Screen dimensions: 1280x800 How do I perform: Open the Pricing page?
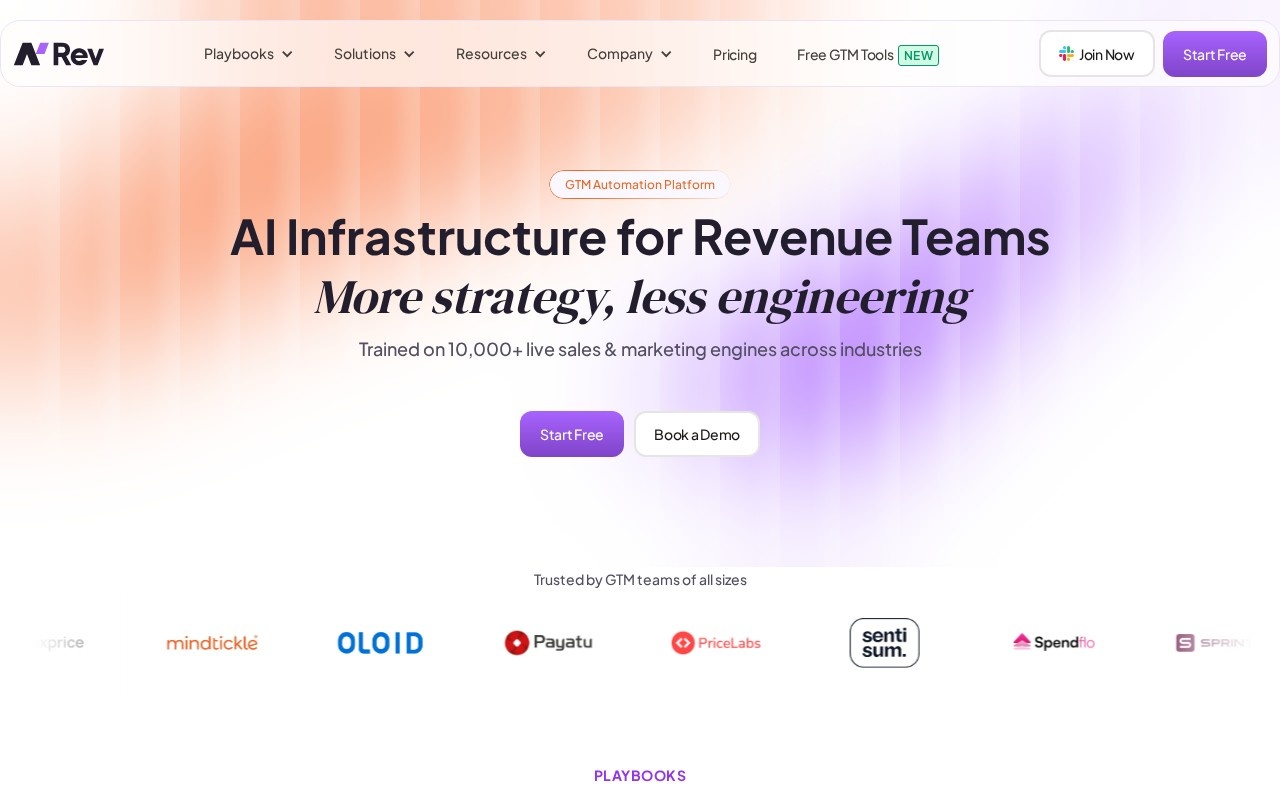(x=735, y=54)
